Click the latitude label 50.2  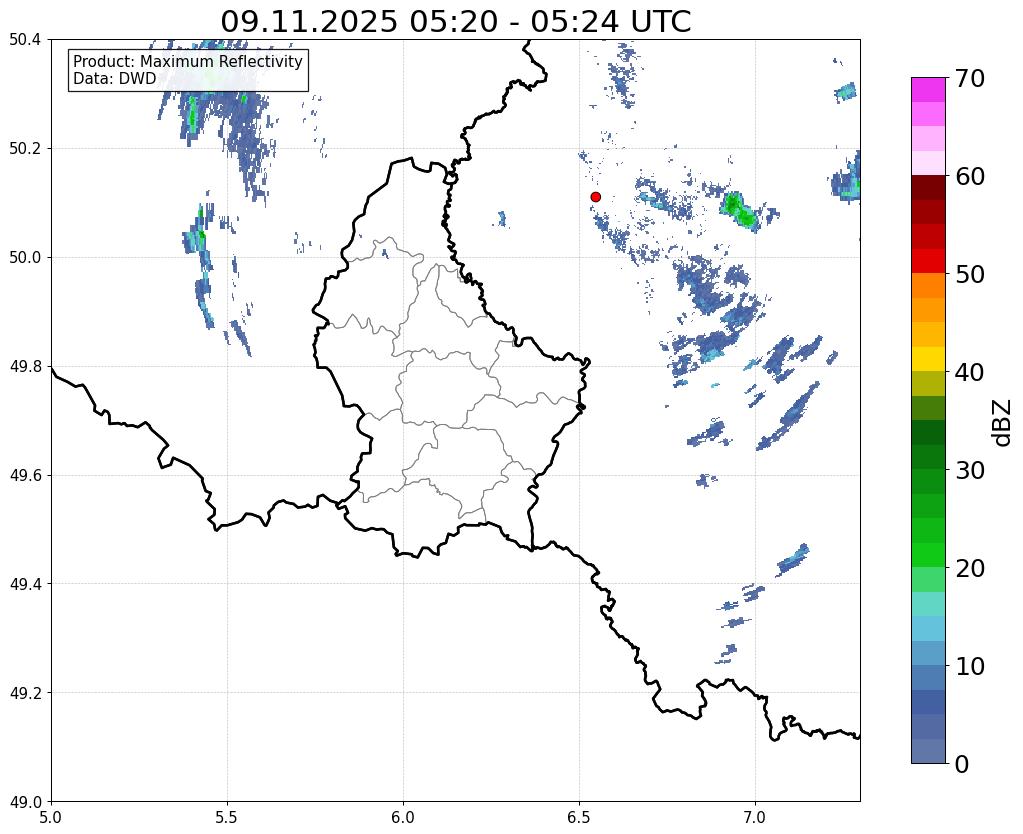(25, 148)
